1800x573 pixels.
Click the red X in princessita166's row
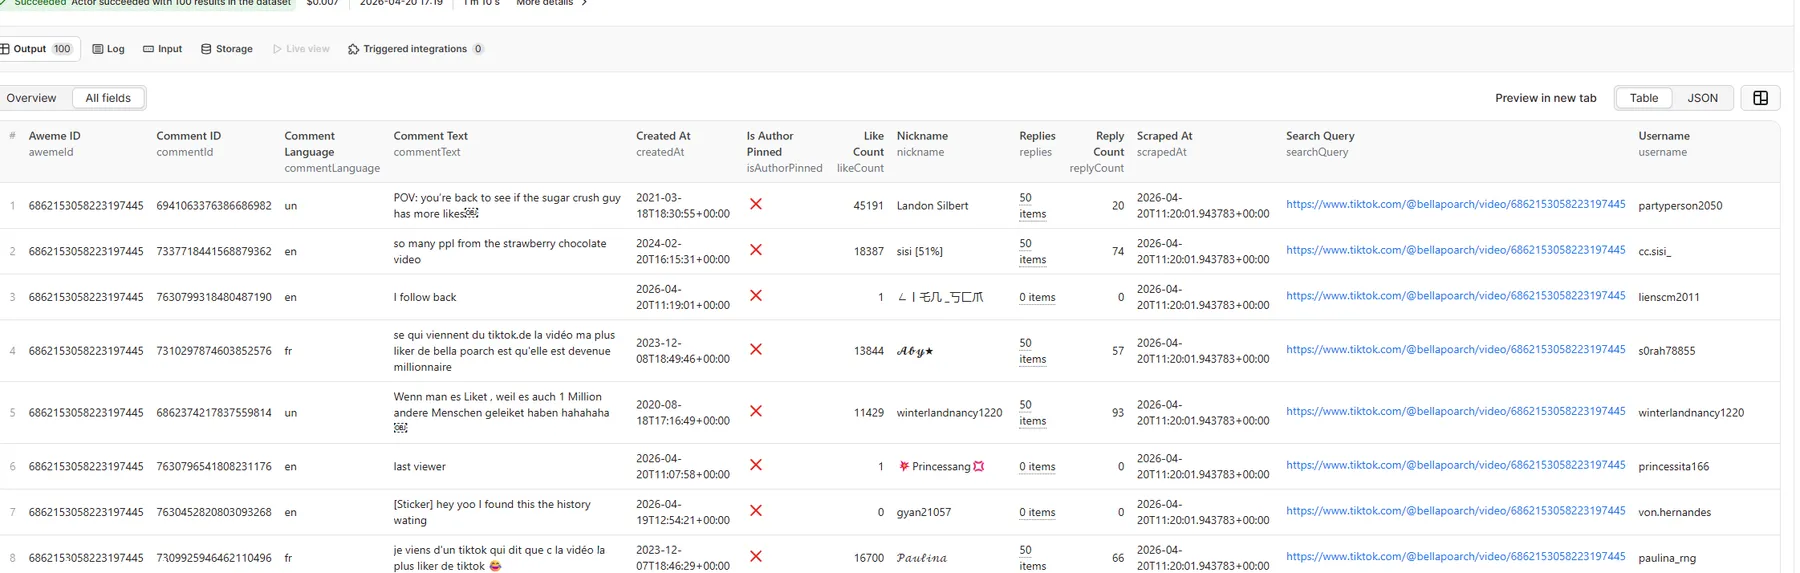pos(756,465)
